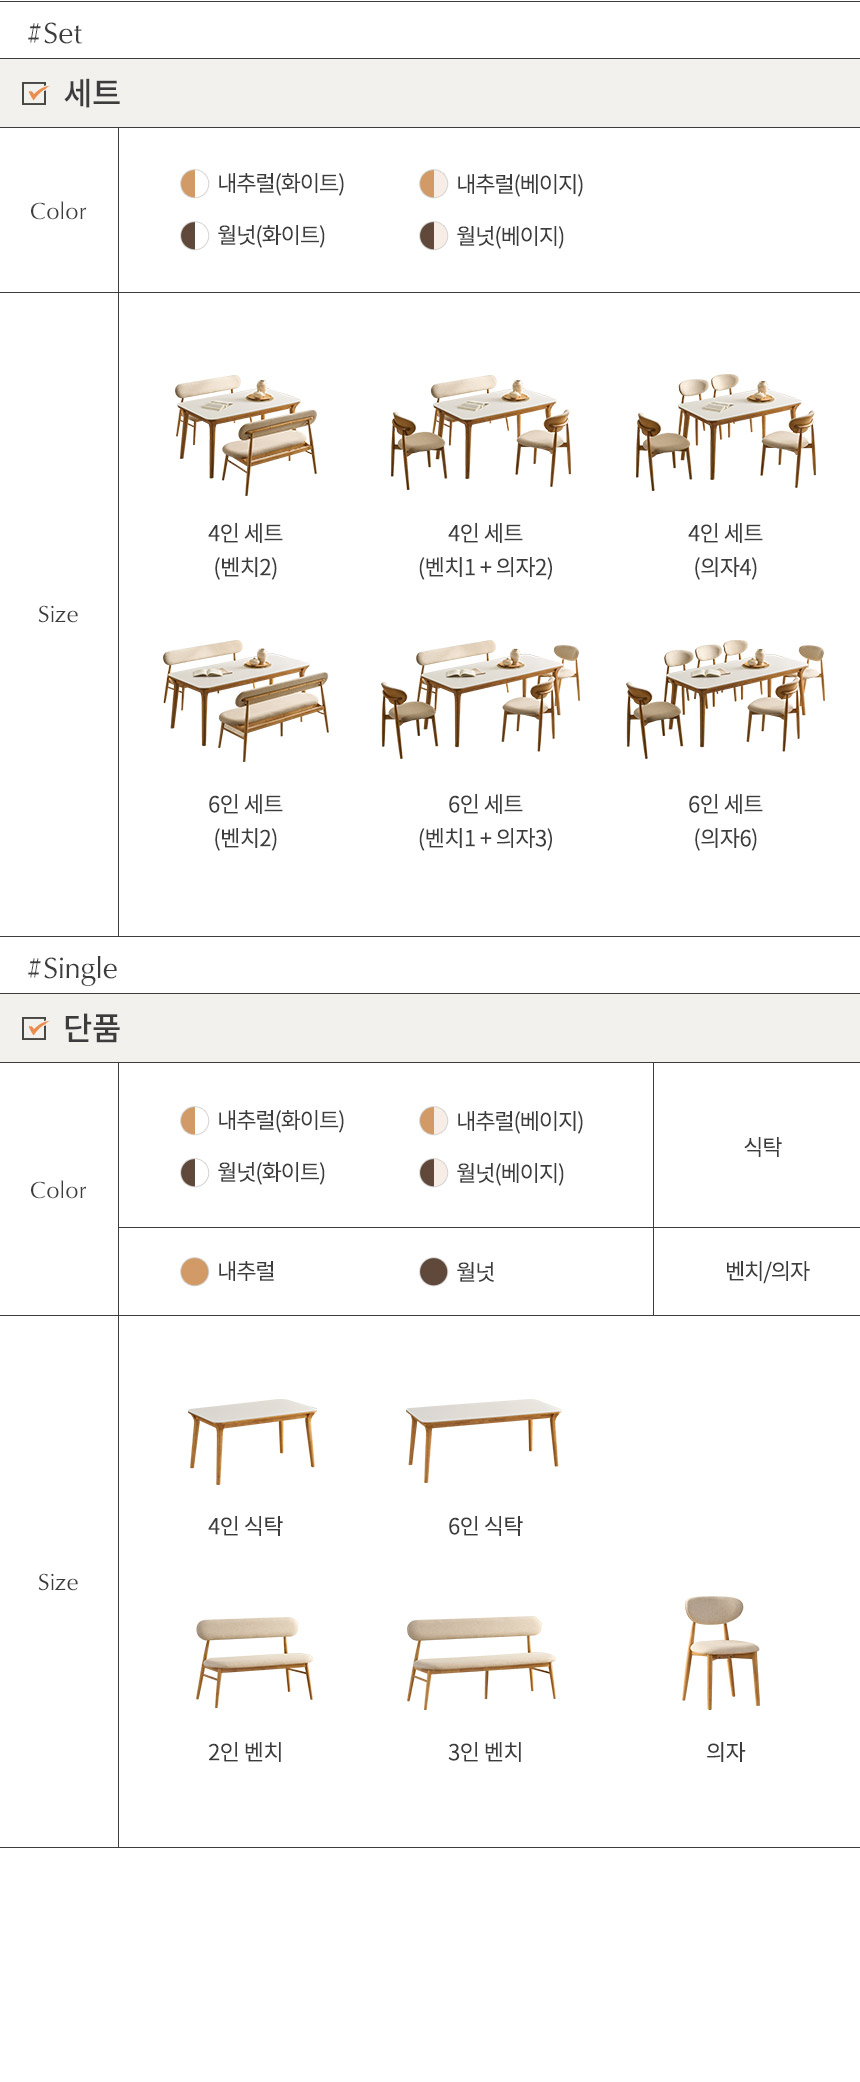The height and width of the screenshot is (2082, 860).
Task: Choose the 4인 세트 (벤치1+의자2) image
Action: click(482, 432)
